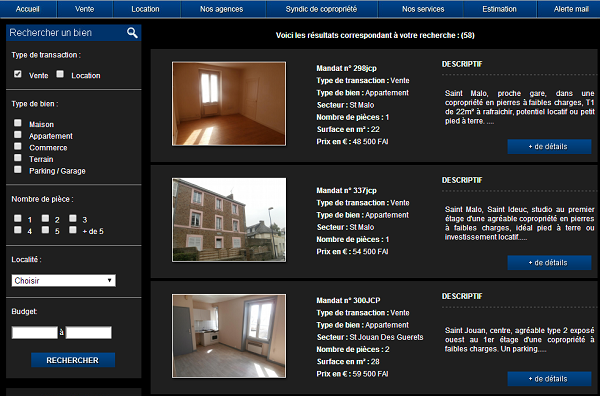
Task: Select the Parking / Garage checkbox
Action: [x=18, y=169]
